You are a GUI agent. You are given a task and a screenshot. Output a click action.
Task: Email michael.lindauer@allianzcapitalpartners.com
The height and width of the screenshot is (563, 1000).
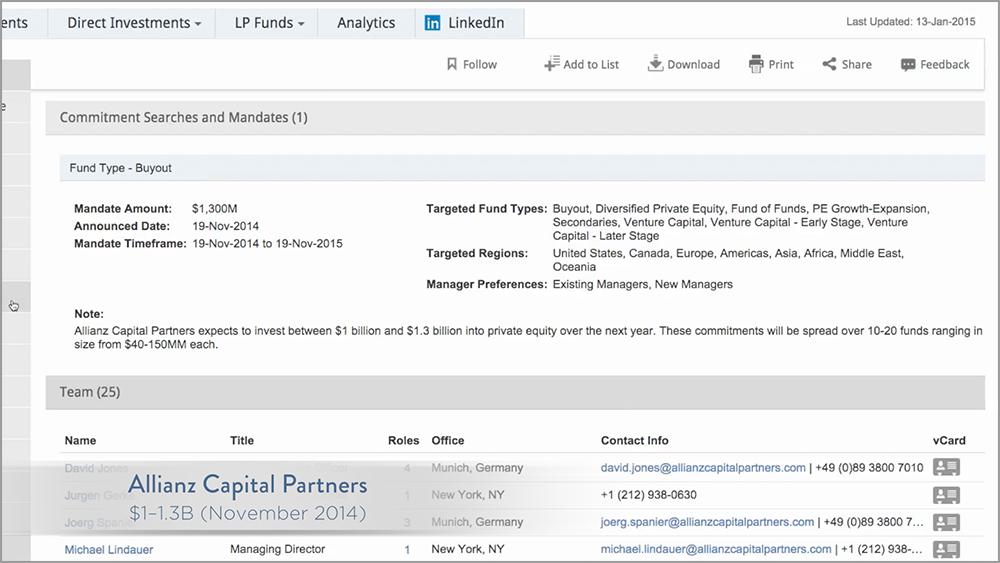[716, 549]
